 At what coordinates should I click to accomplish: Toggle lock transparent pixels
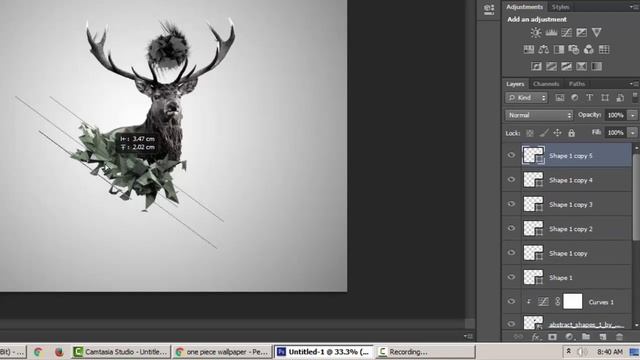click(x=530, y=133)
